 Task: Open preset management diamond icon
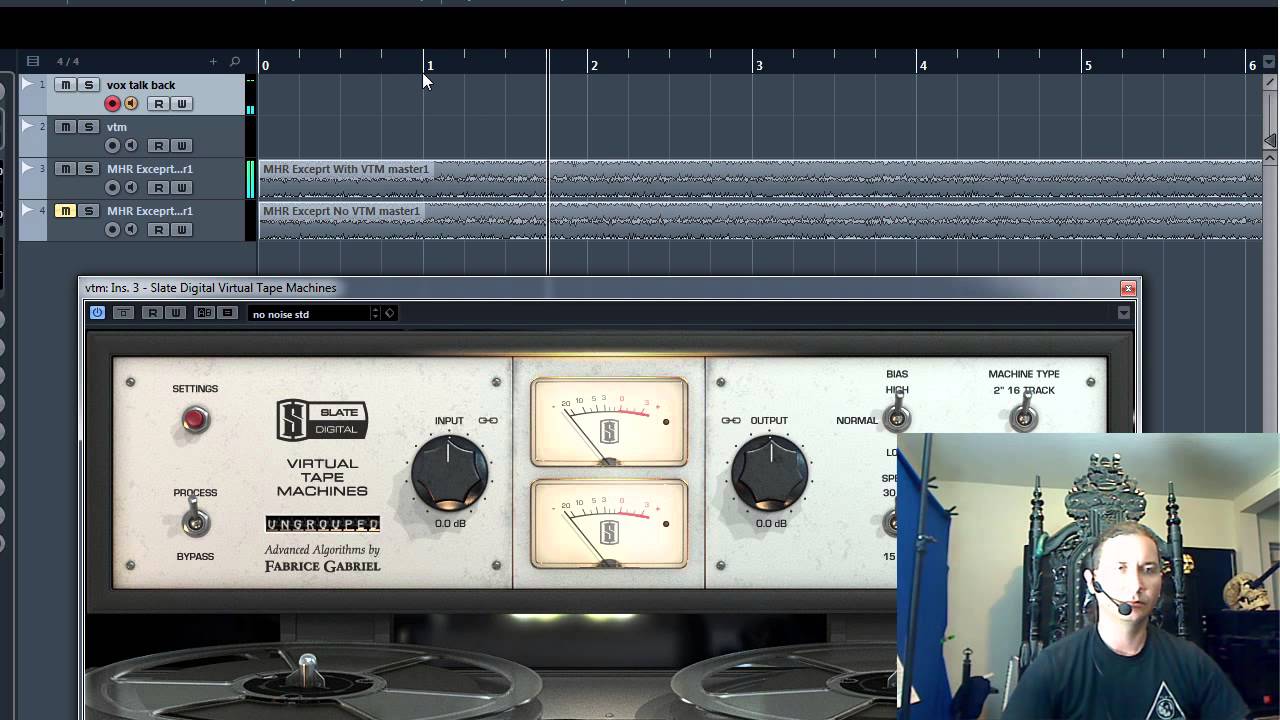coord(390,314)
